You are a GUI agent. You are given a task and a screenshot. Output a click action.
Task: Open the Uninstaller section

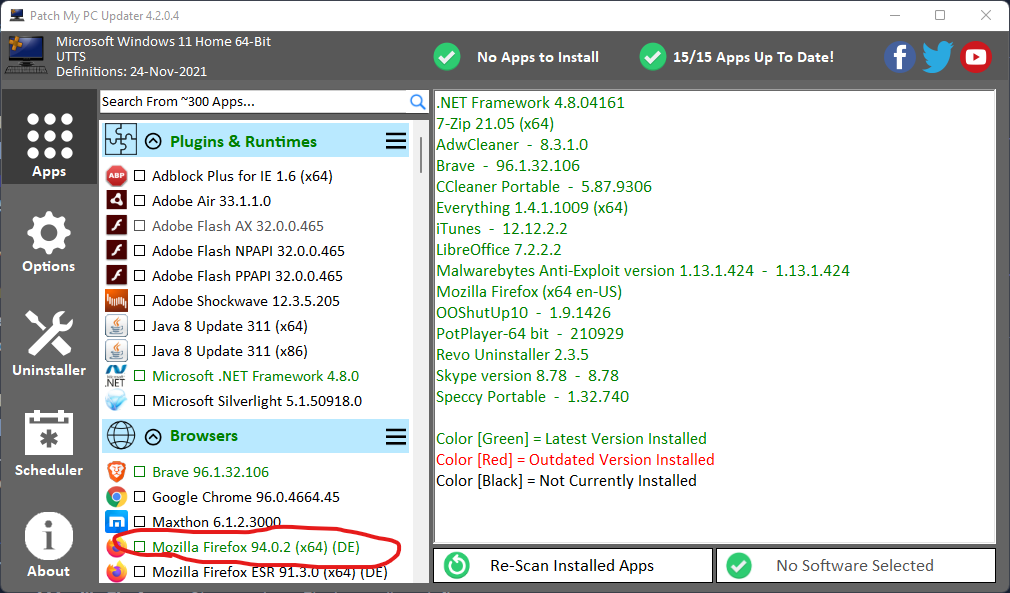(x=49, y=343)
